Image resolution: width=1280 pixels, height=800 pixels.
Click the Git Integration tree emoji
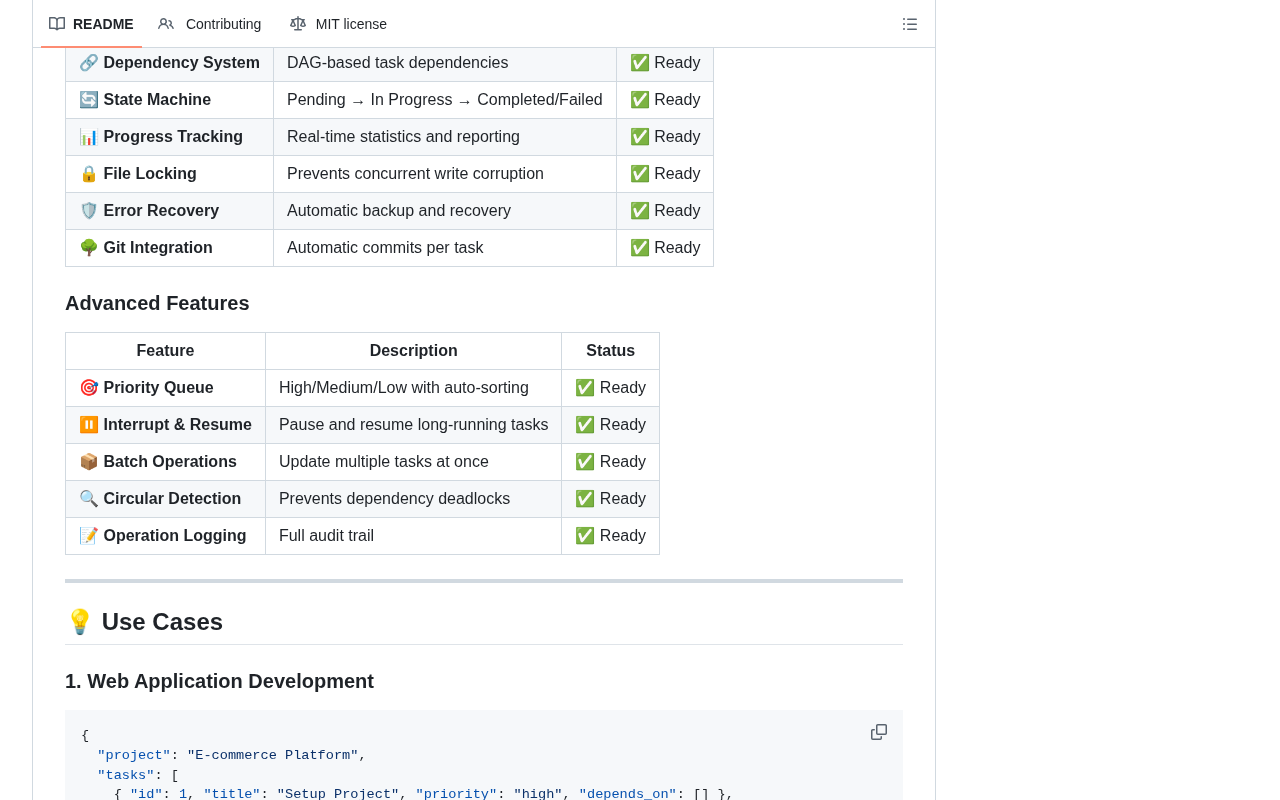pos(89,248)
